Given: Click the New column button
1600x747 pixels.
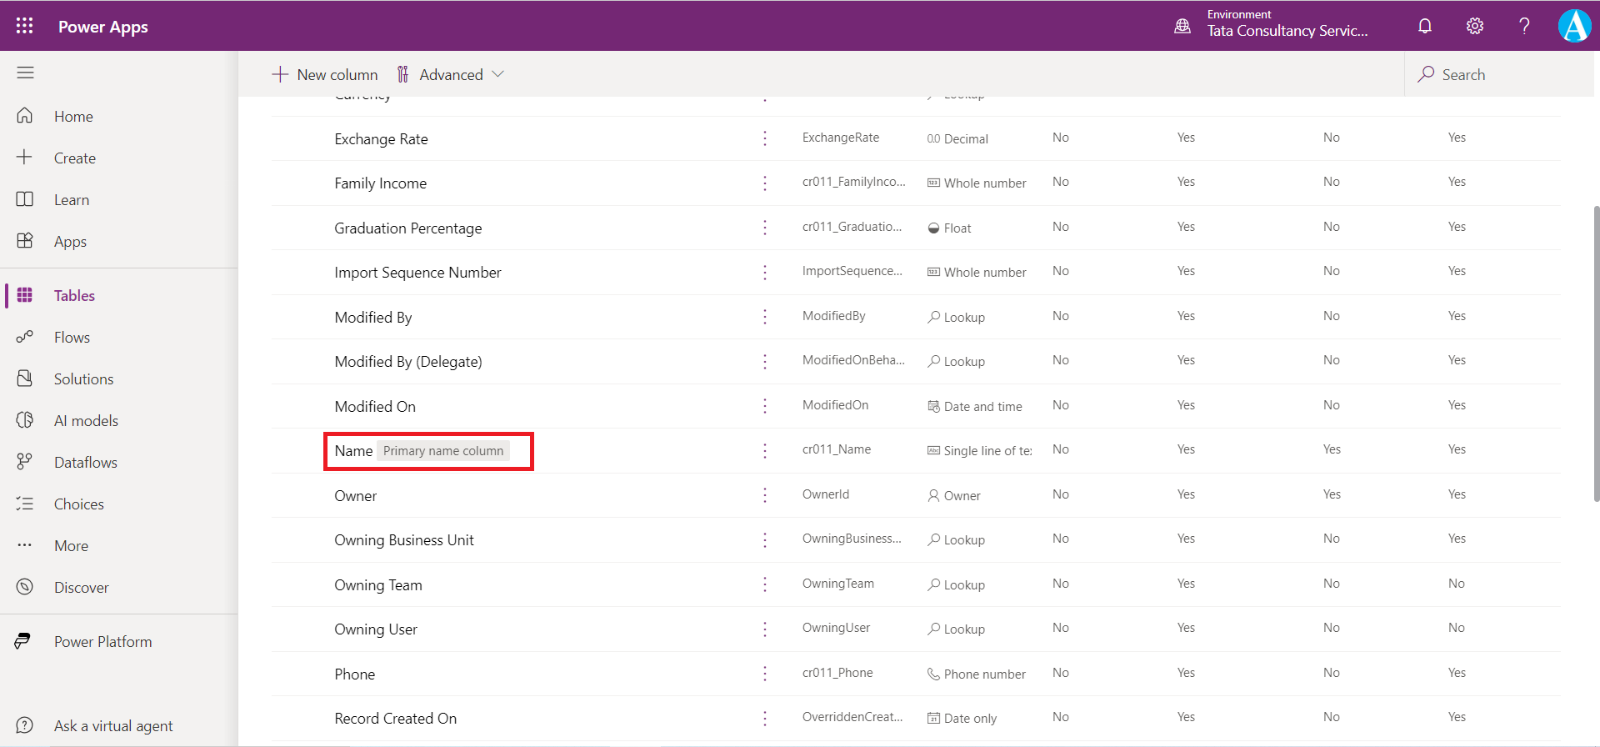Looking at the screenshot, I should tap(325, 75).
